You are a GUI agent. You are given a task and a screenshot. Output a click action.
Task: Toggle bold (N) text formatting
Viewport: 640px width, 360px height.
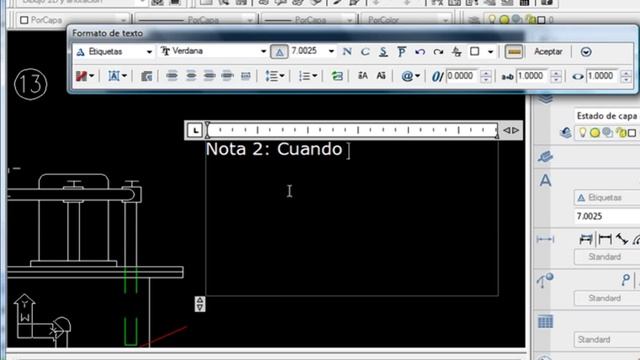347,51
